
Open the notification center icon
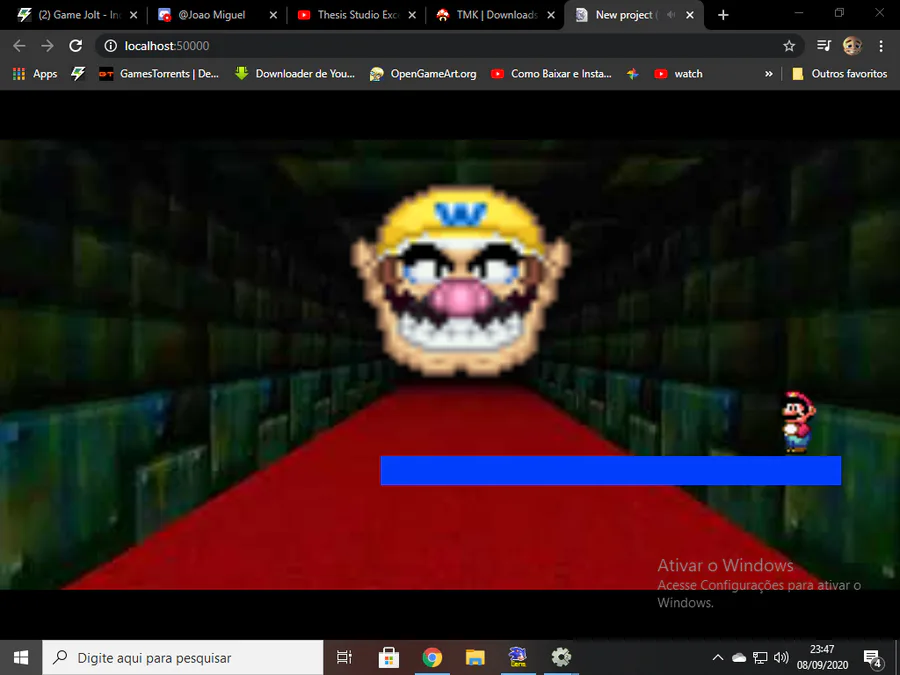point(874,658)
